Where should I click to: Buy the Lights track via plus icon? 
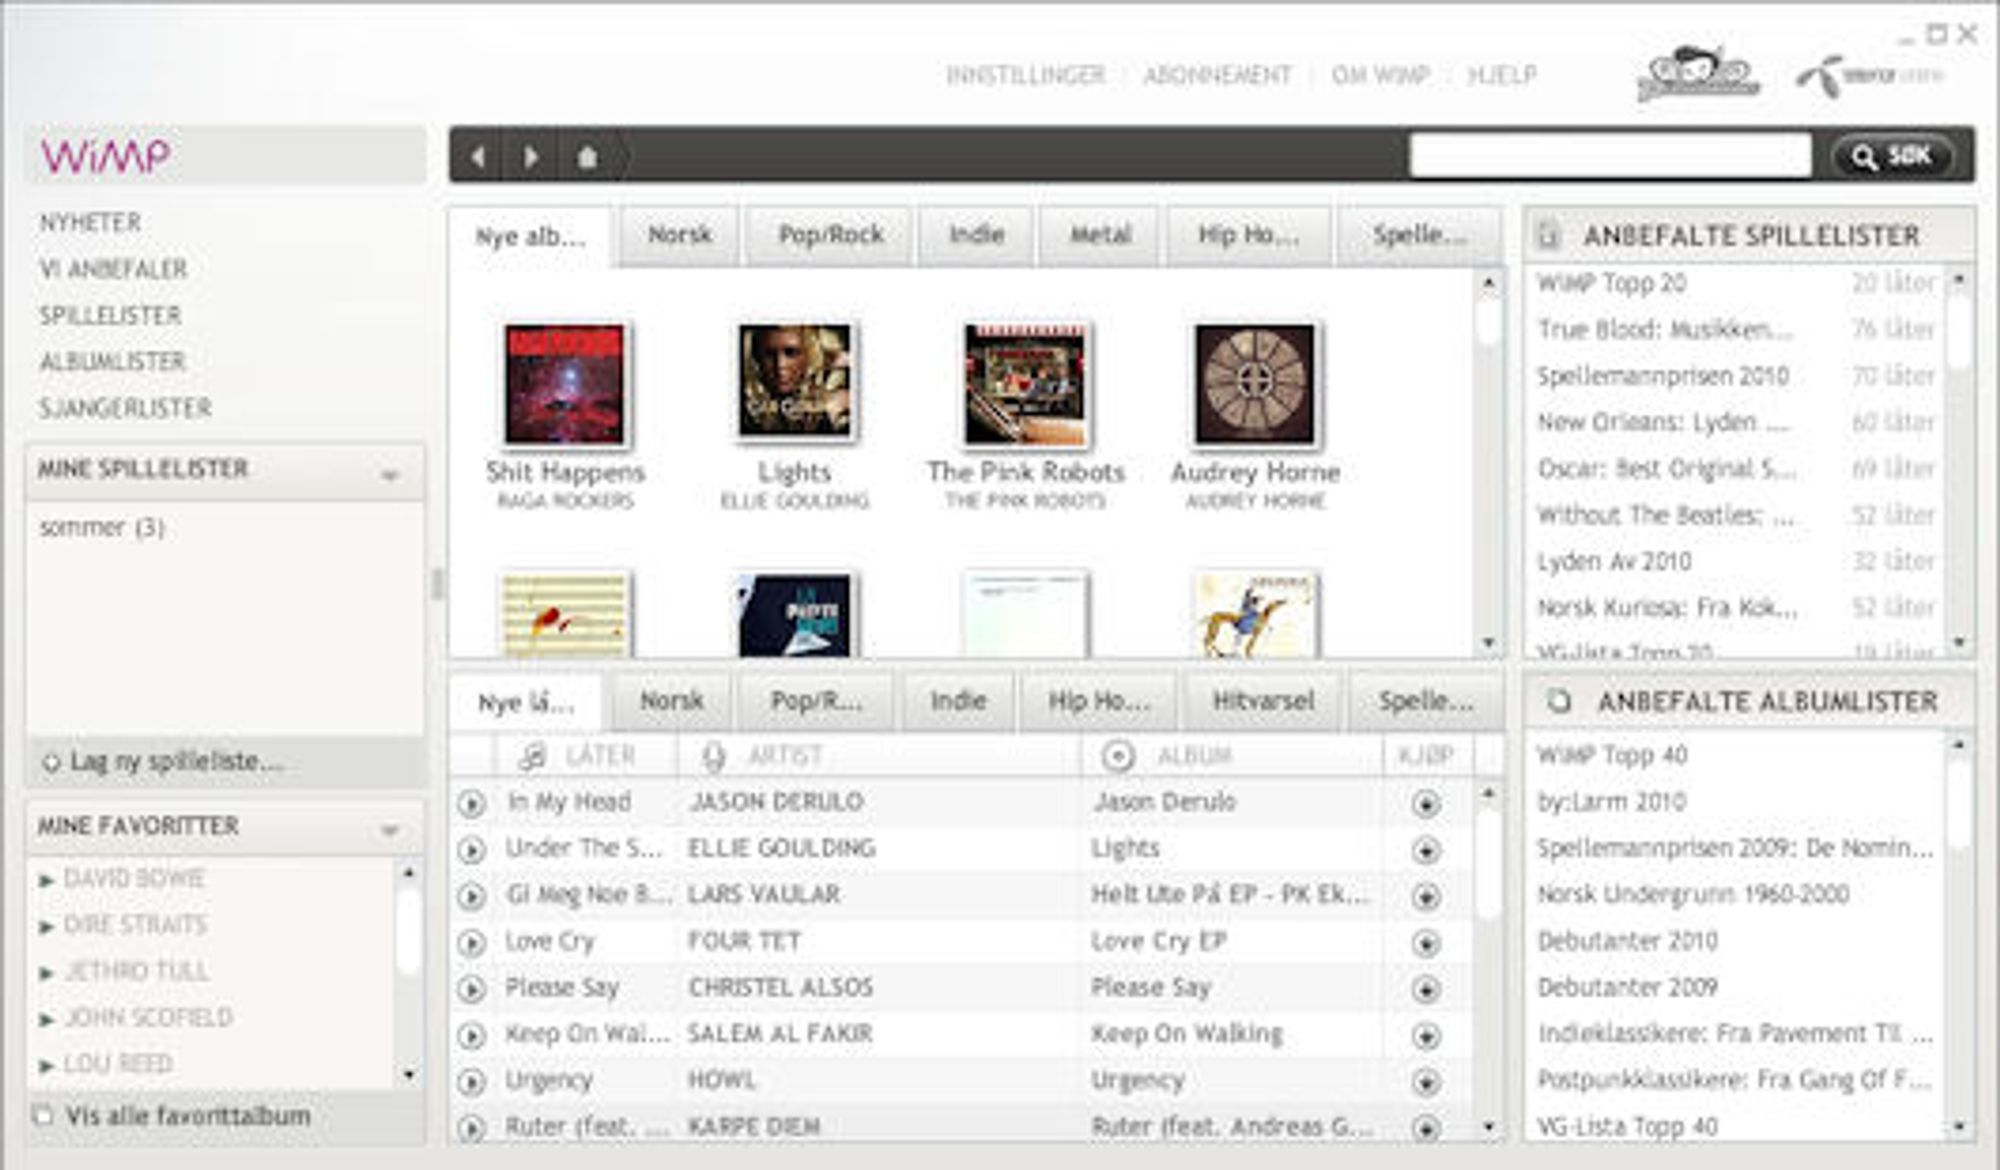[x=1426, y=850]
